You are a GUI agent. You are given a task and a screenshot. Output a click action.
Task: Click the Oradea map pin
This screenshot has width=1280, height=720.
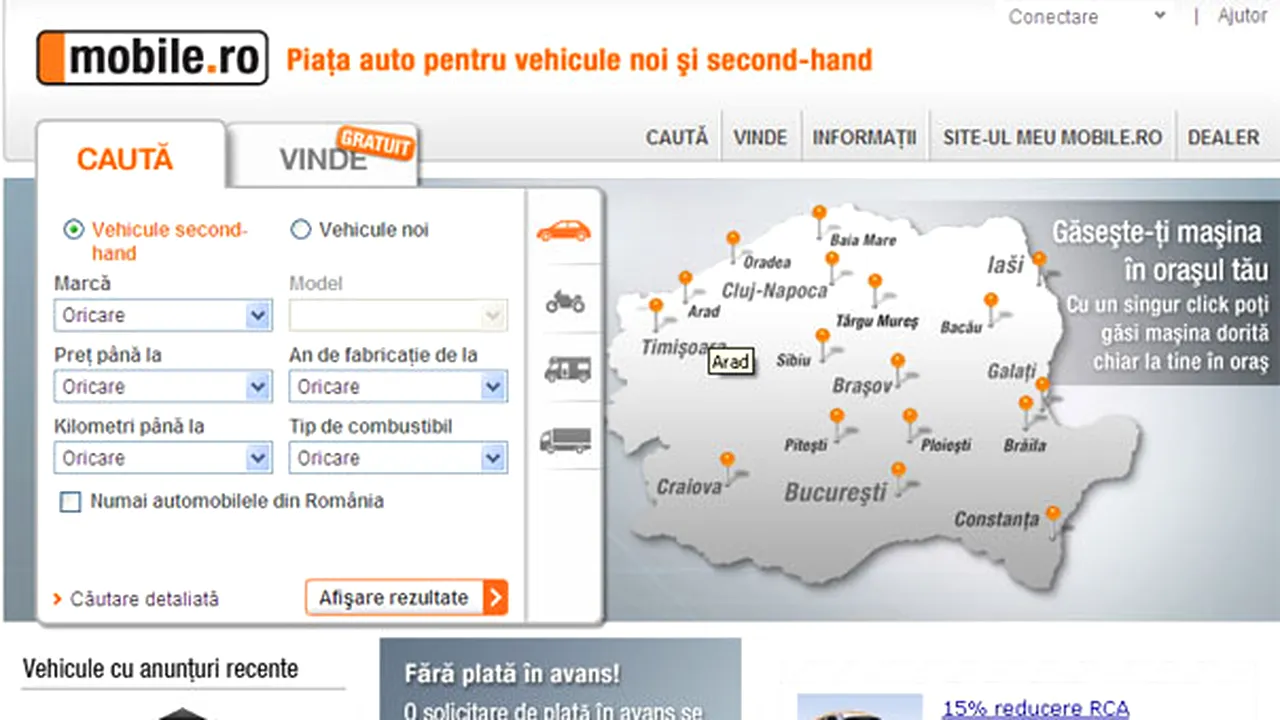click(733, 239)
